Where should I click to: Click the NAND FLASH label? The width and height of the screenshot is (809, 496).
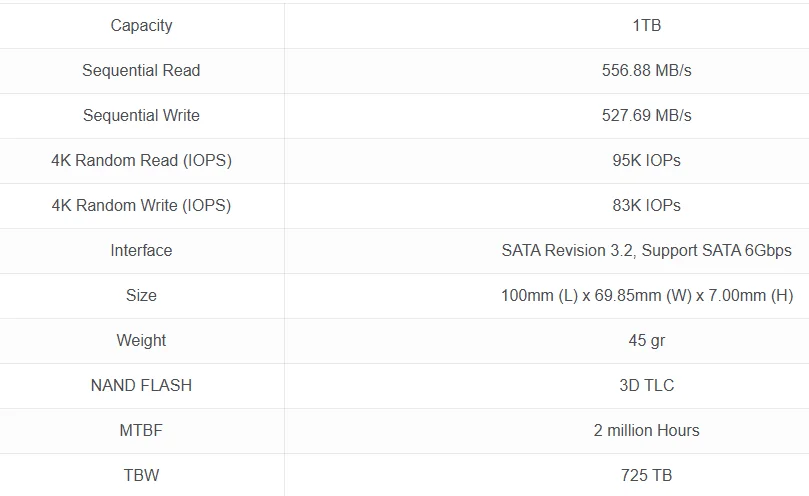coord(141,386)
